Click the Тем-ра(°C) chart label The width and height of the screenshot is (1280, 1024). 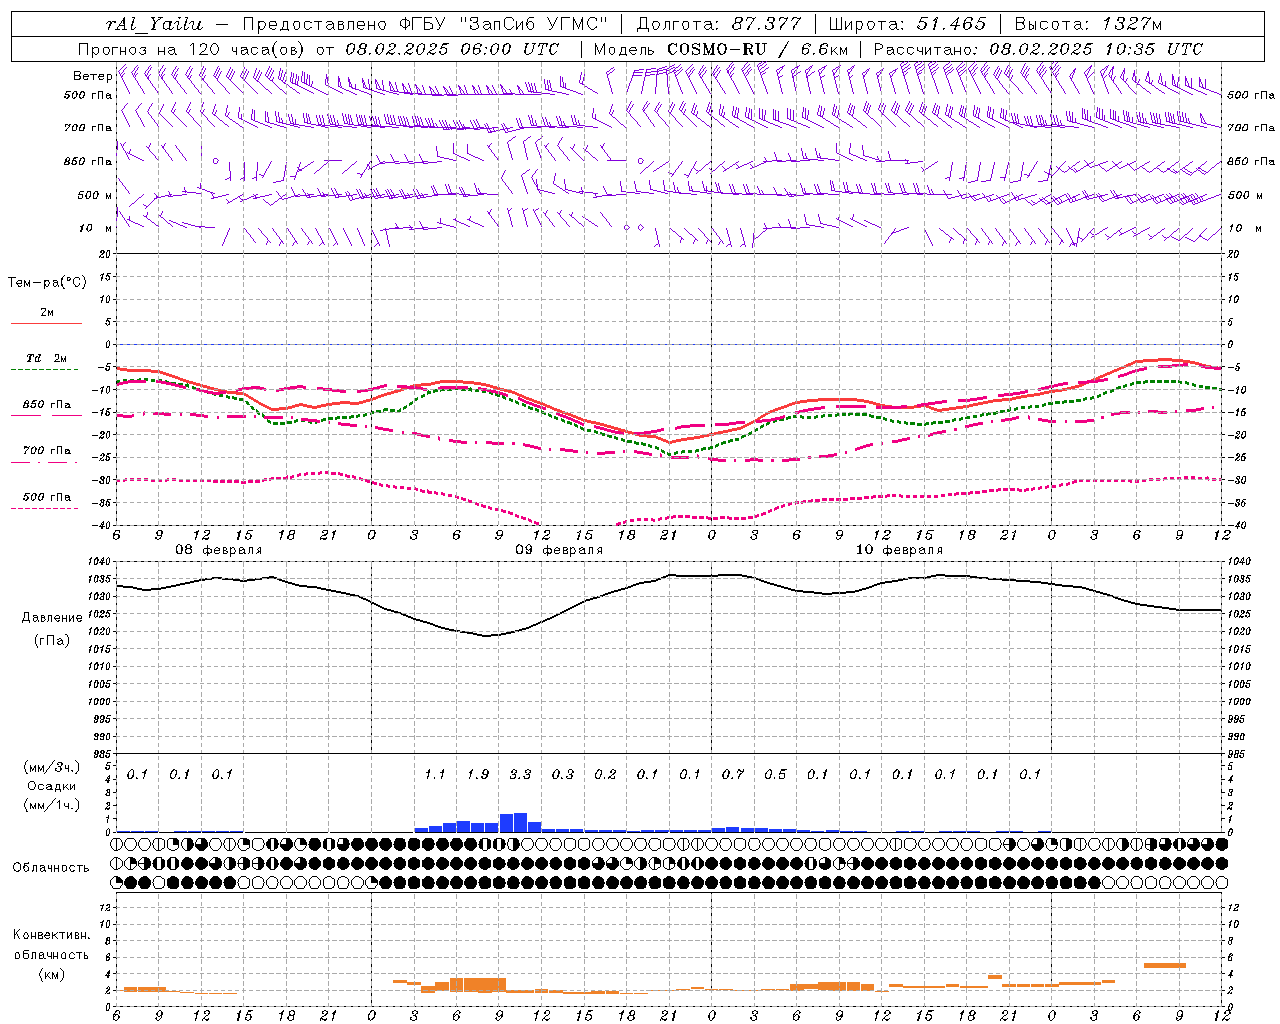(x=47, y=282)
